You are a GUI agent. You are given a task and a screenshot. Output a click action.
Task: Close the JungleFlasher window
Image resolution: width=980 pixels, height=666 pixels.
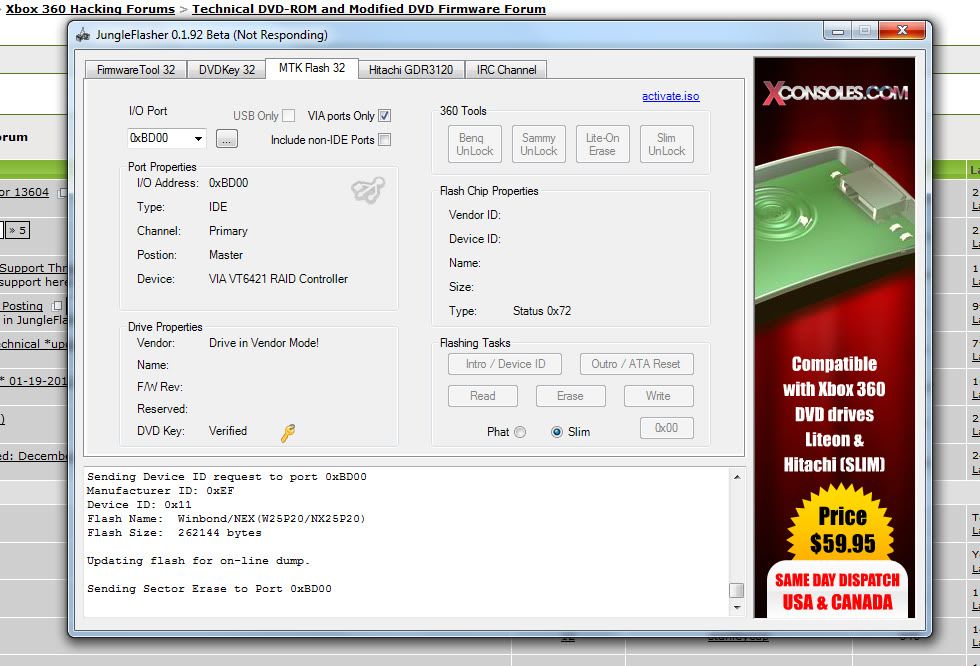click(x=901, y=31)
